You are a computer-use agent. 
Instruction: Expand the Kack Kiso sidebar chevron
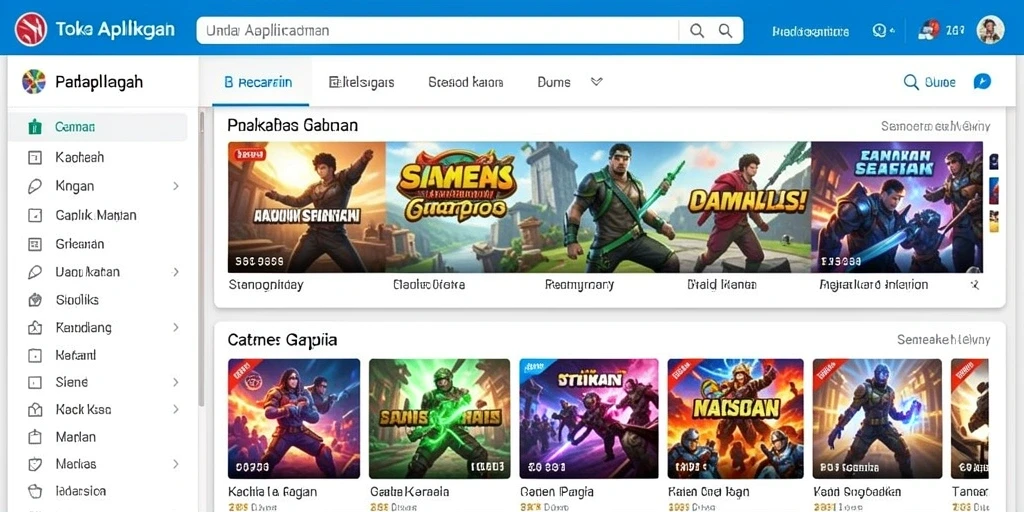[176, 409]
